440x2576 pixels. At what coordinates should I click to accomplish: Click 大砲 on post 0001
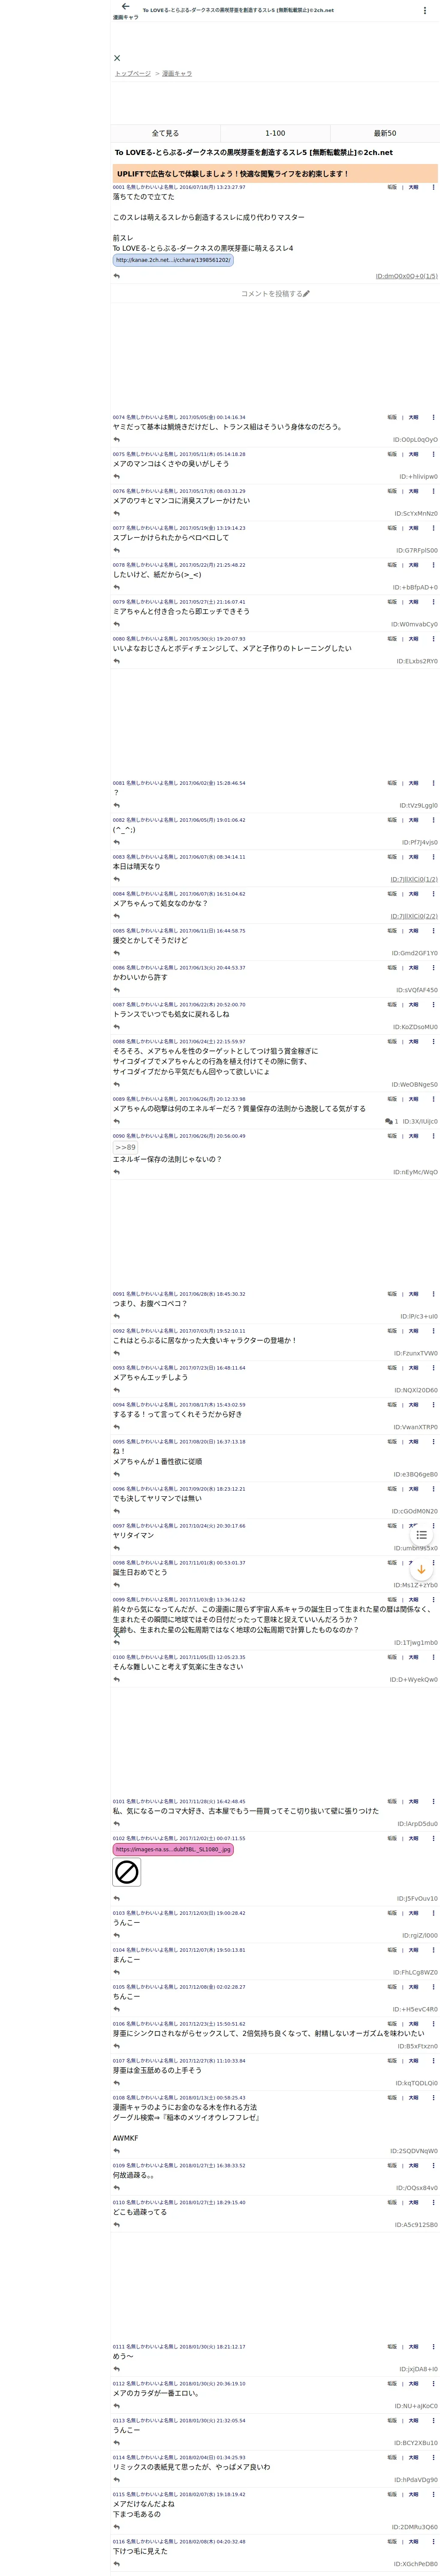point(413,187)
